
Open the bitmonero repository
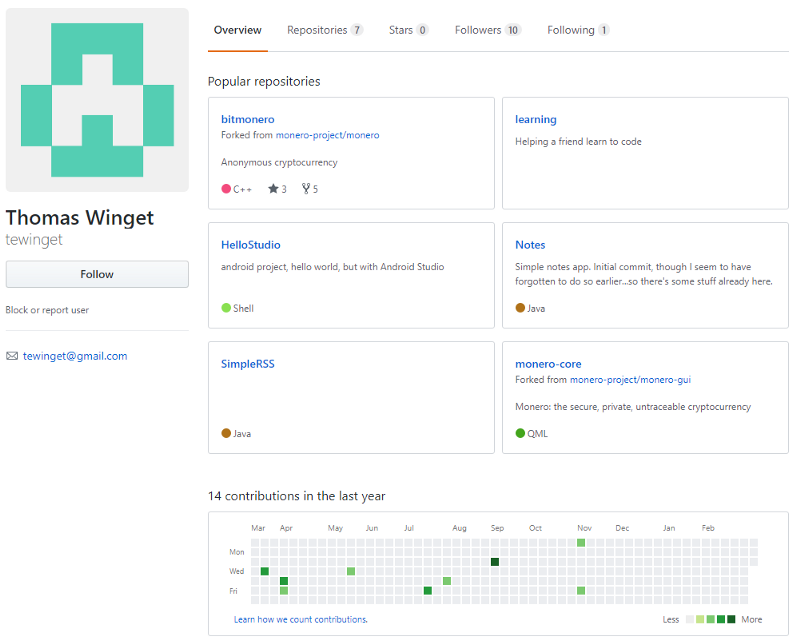tap(247, 119)
